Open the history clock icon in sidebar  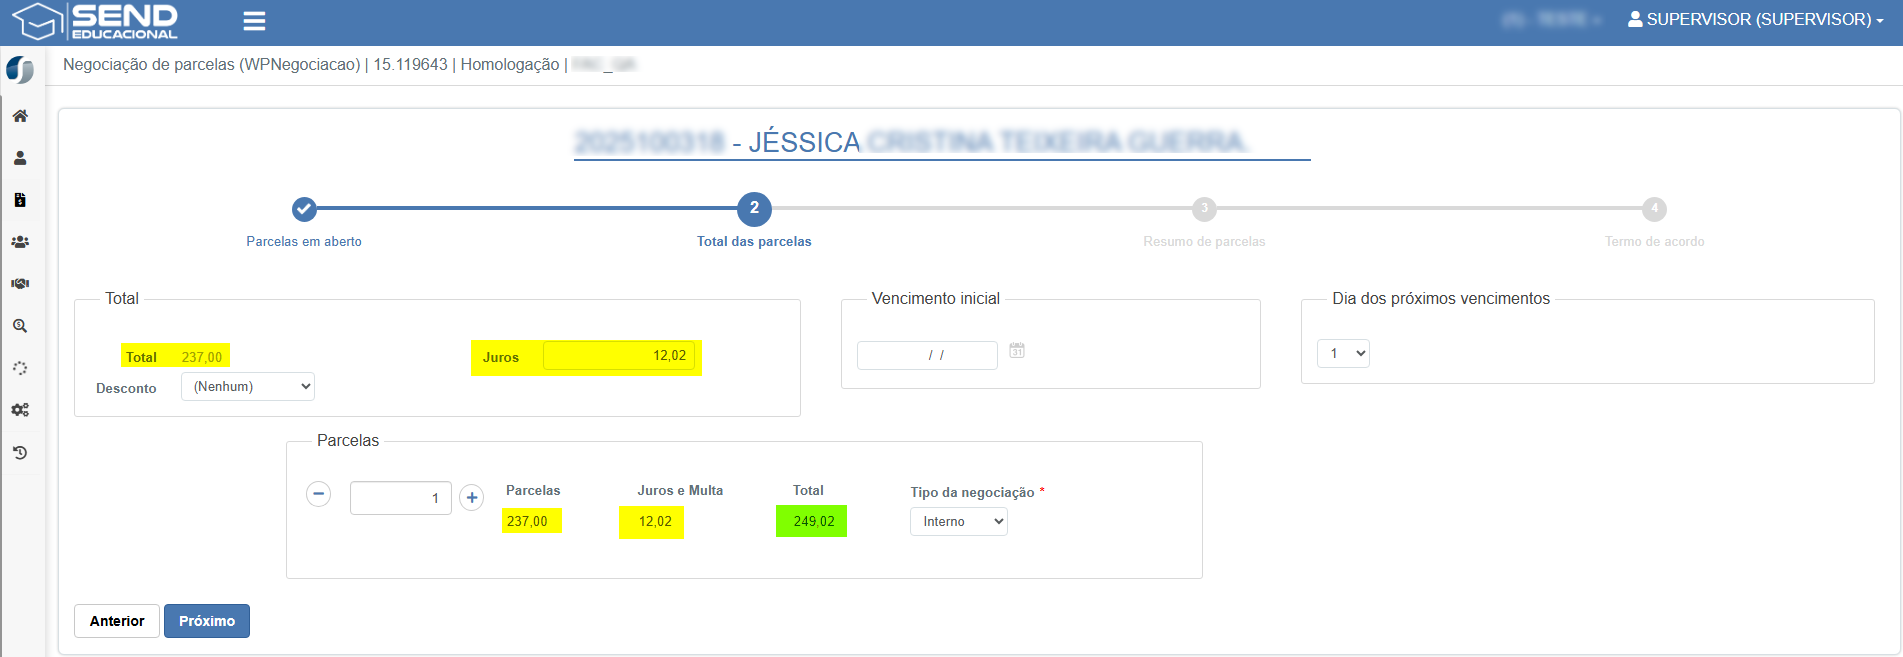(x=20, y=453)
